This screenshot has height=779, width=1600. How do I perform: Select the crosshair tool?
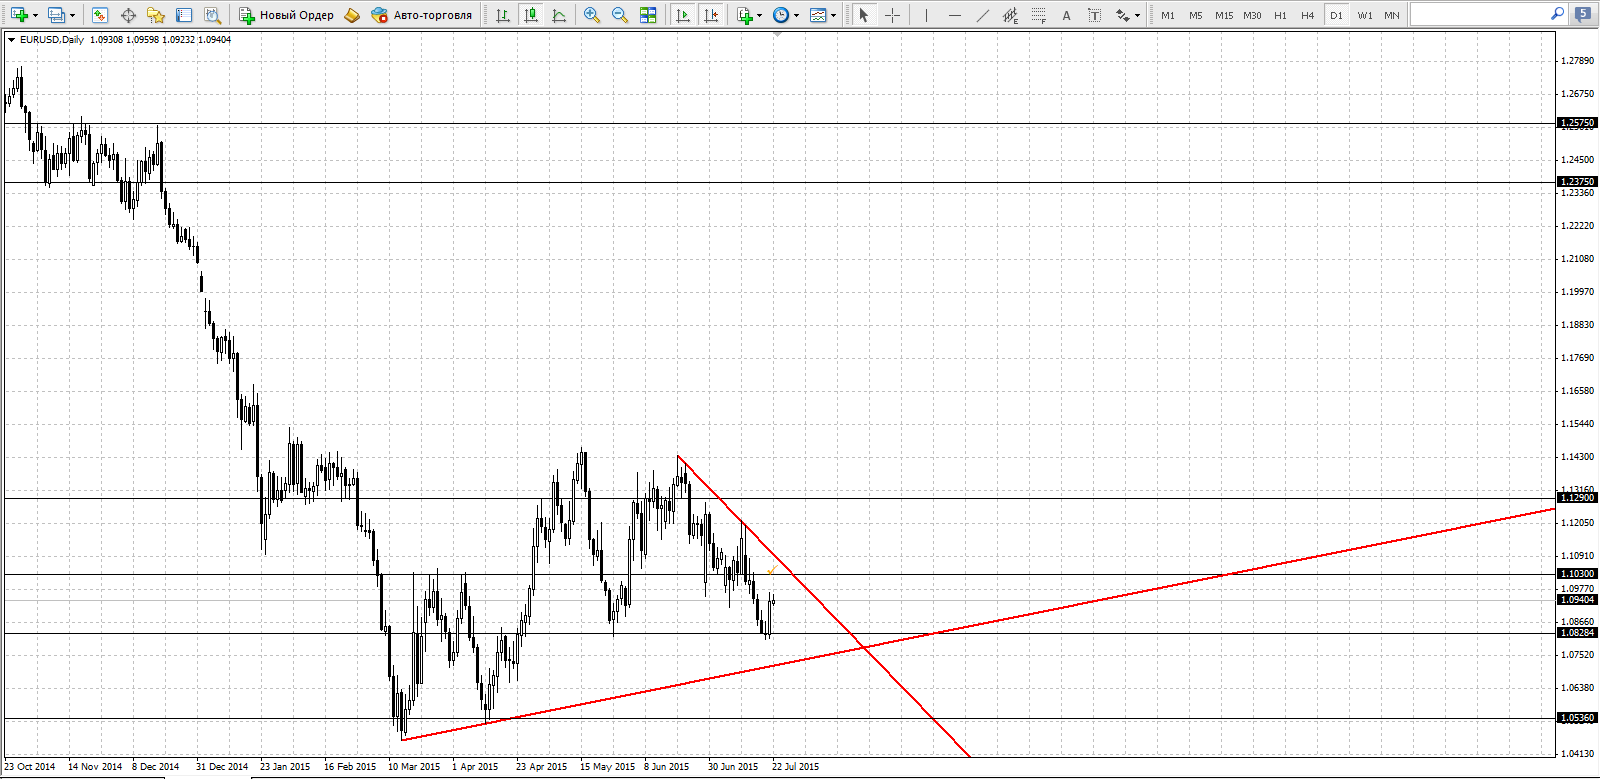[x=892, y=15]
